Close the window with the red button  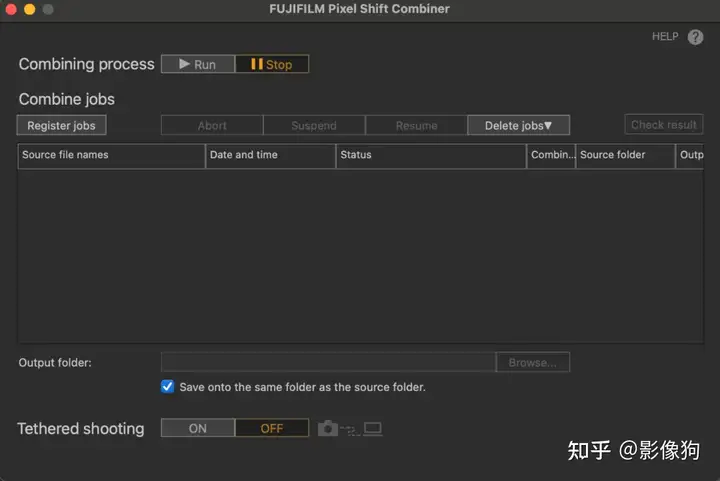tap(11, 9)
